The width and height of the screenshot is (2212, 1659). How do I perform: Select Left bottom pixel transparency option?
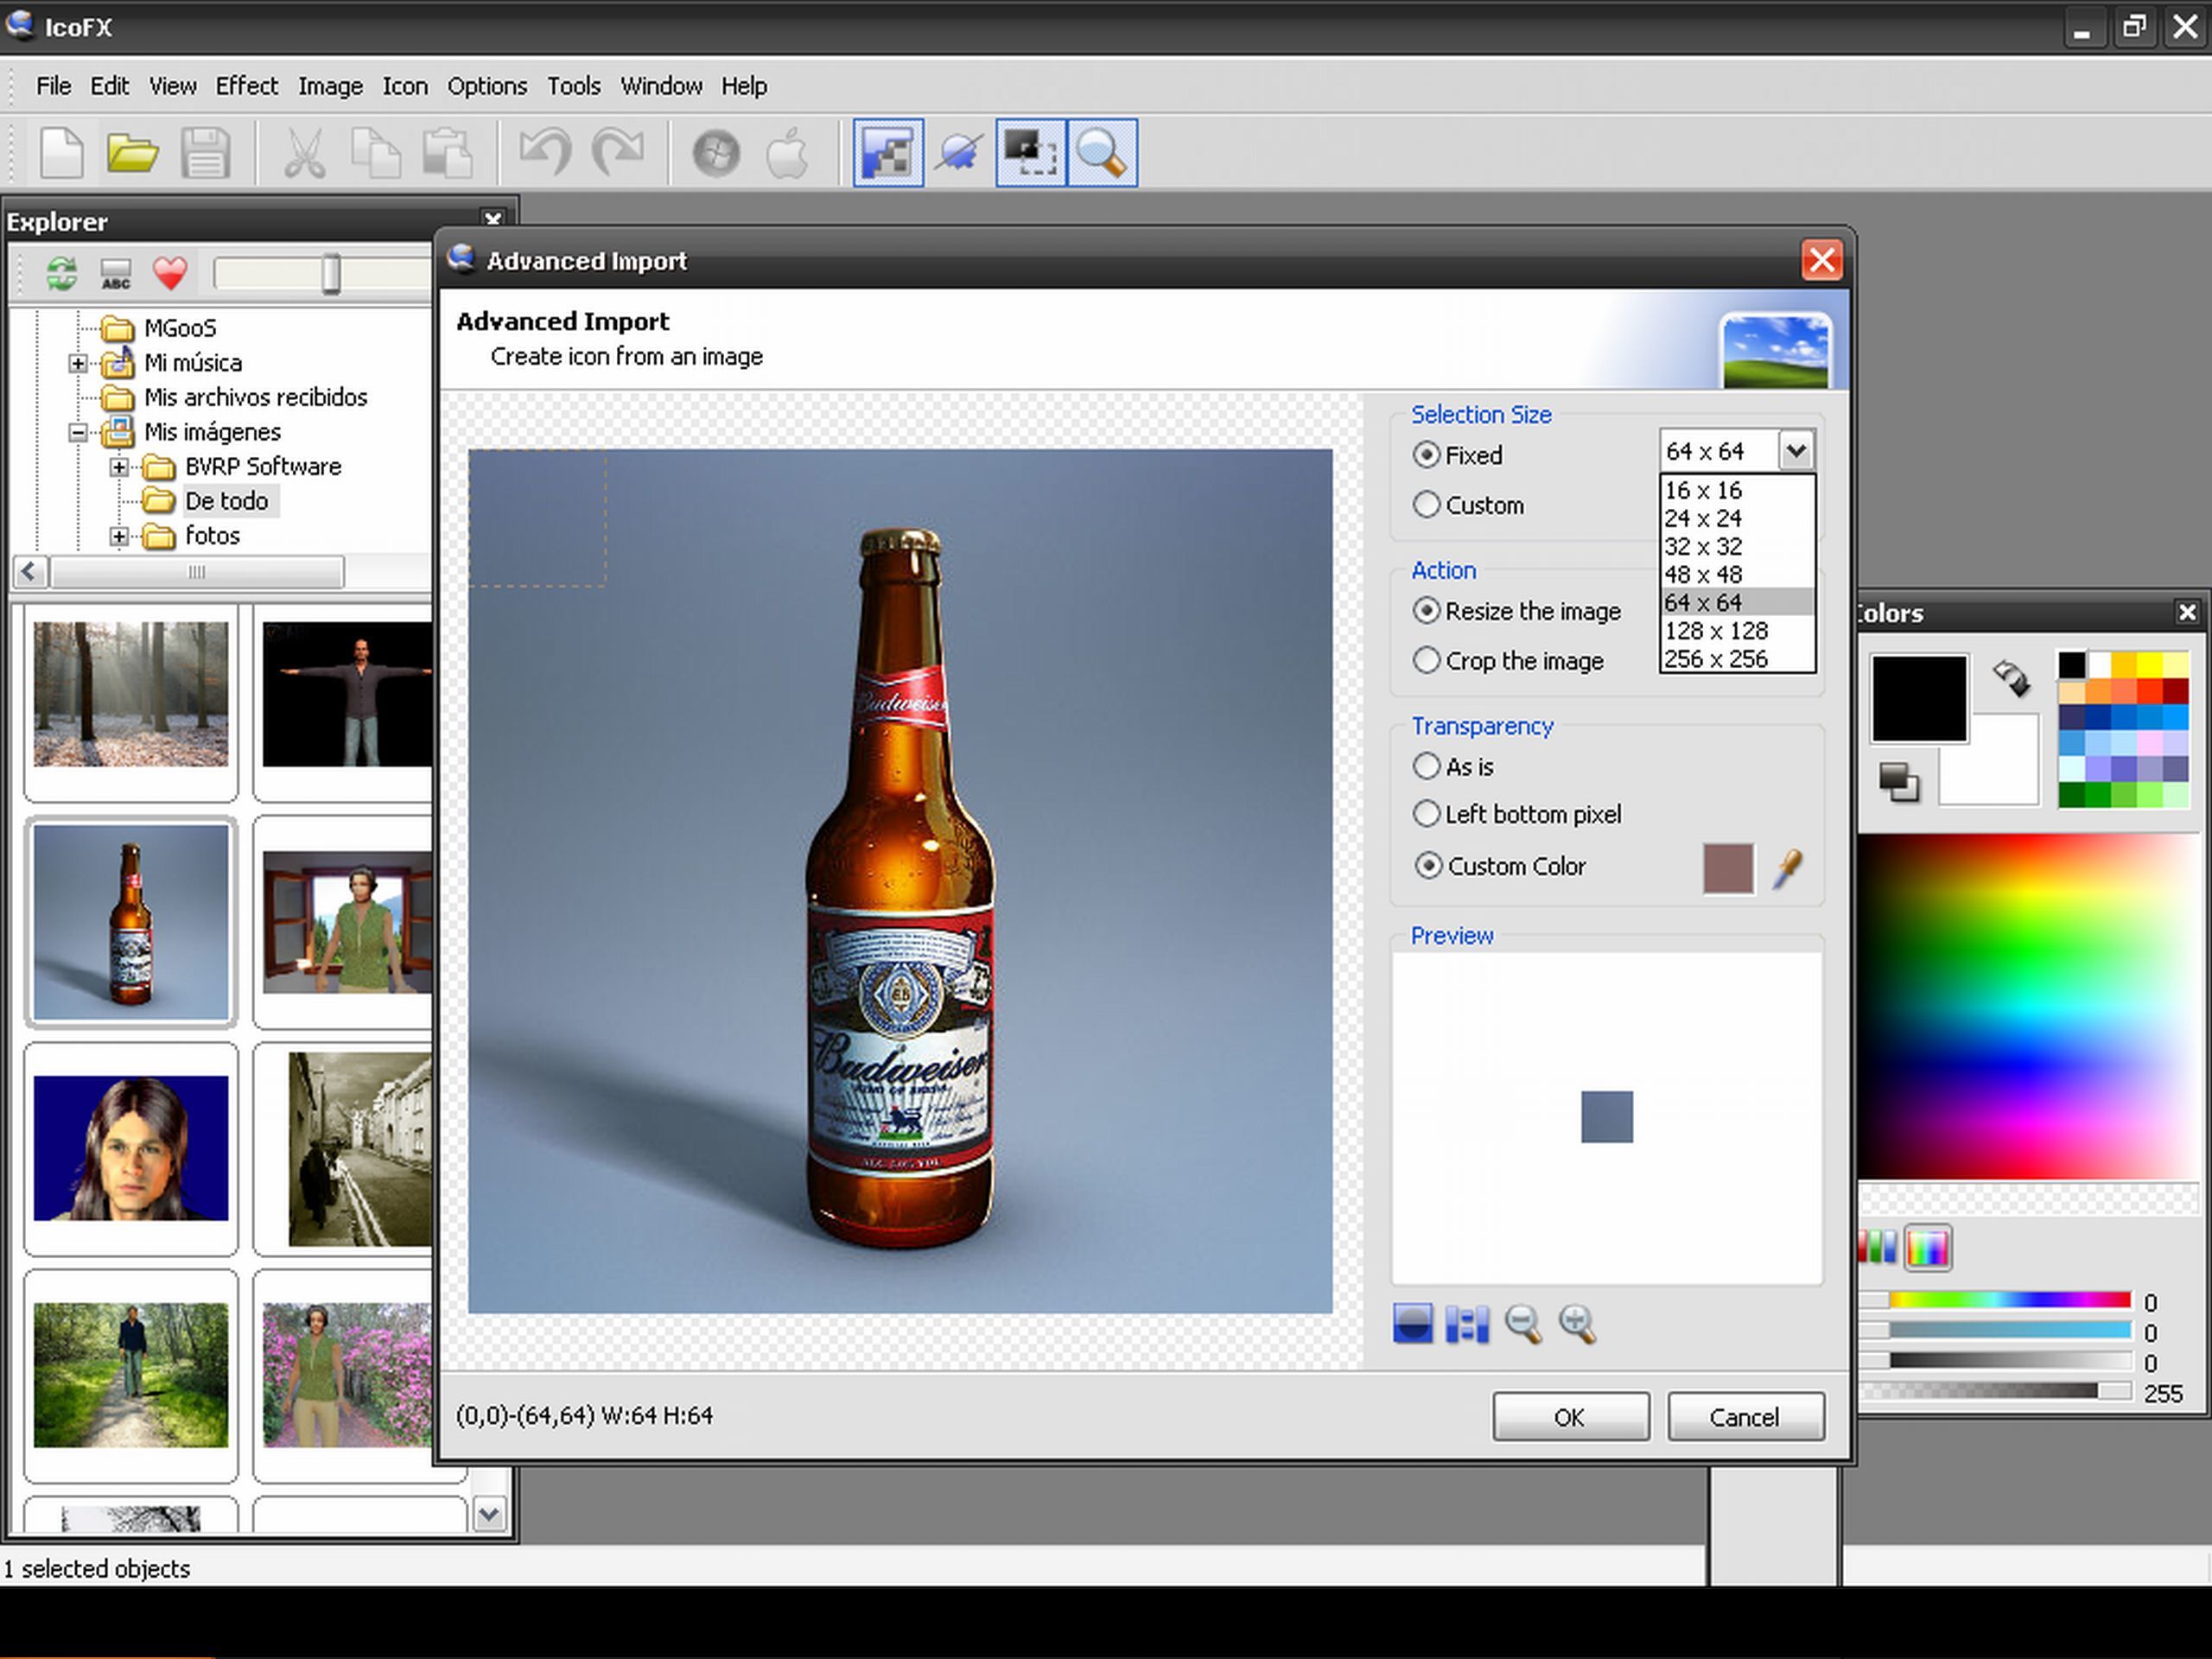pos(1426,814)
